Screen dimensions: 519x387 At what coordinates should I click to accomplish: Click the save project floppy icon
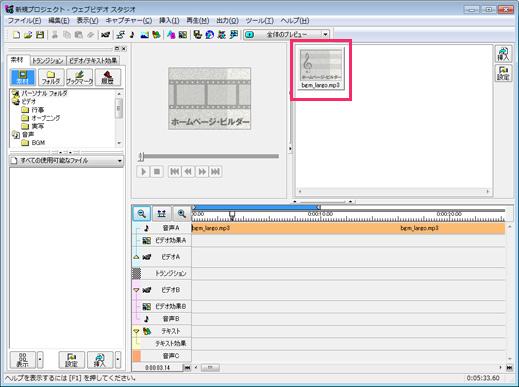click(x=40, y=35)
